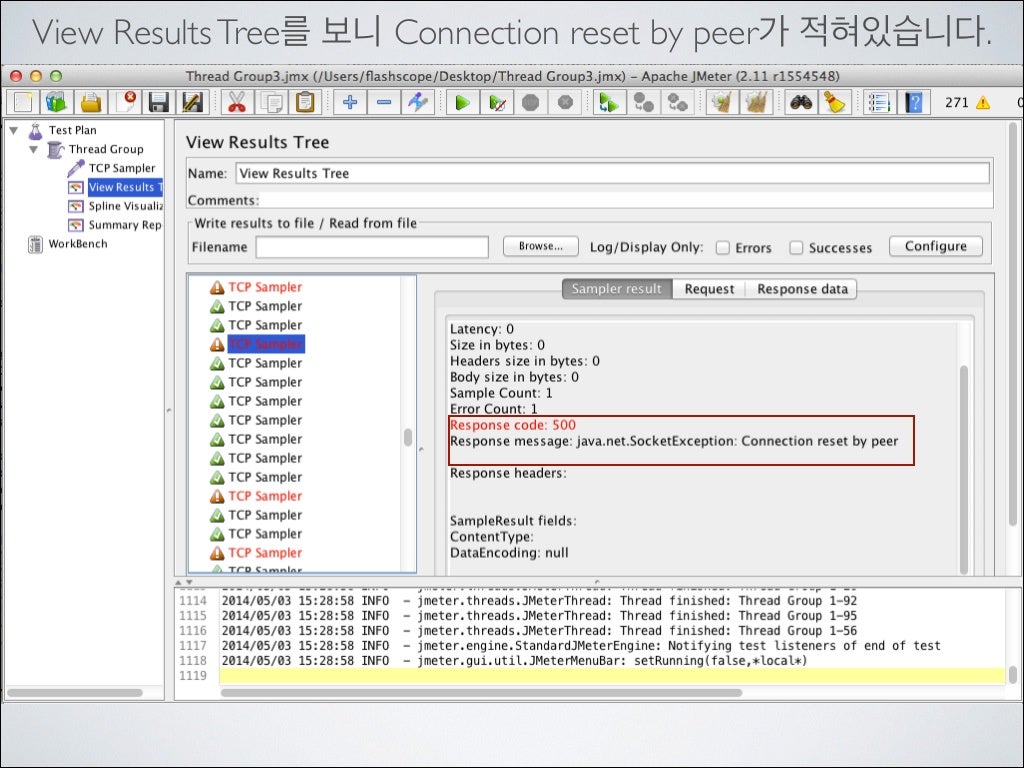The image size is (1024, 768).
Task: Shut down all remote engines
Action: click(677, 103)
